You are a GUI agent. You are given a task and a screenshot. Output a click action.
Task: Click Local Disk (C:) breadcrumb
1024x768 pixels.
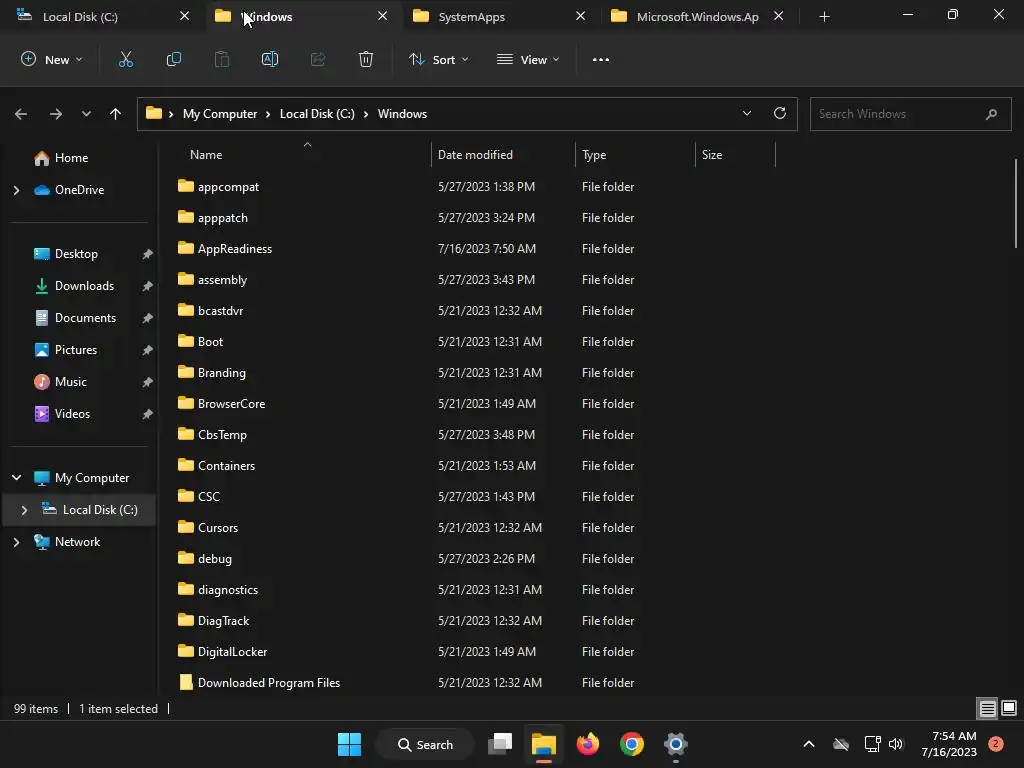317,114
